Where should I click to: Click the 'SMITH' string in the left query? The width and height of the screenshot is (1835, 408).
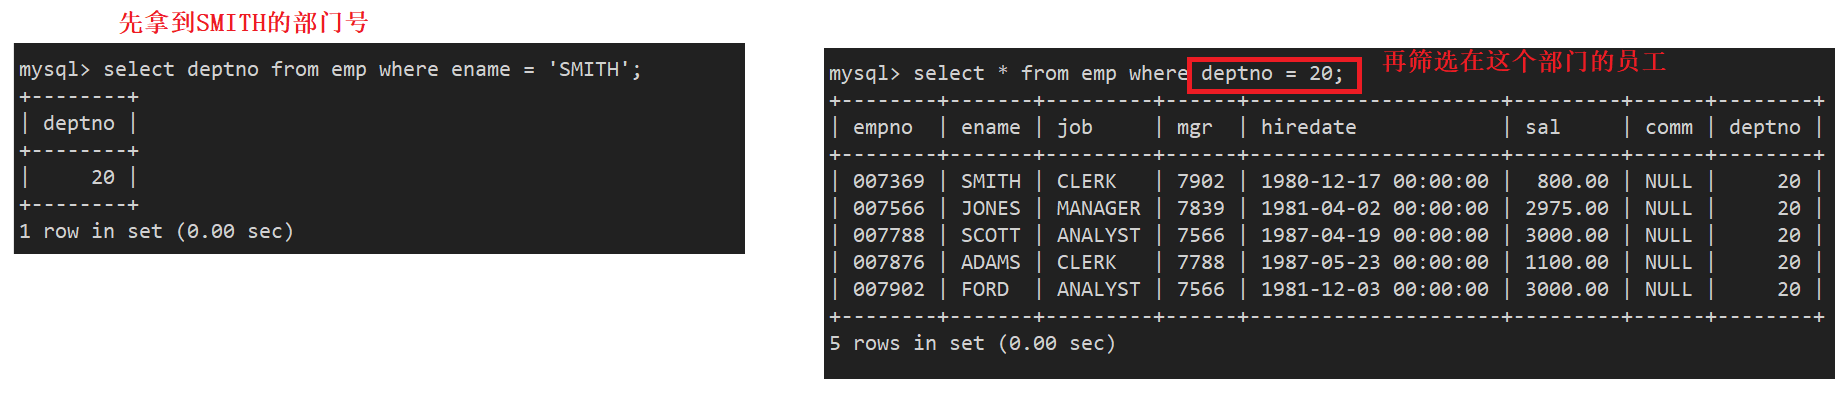click(593, 70)
